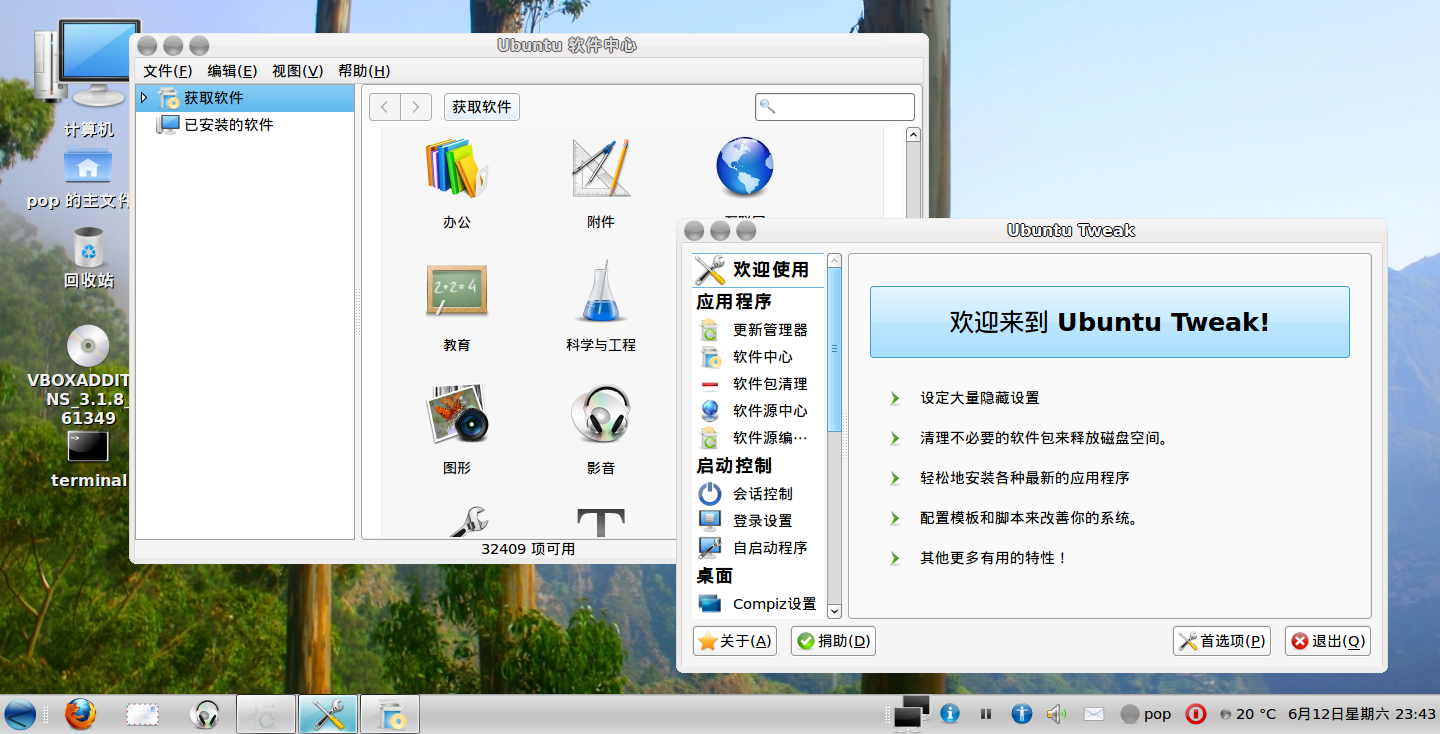The height and width of the screenshot is (734, 1440).
Task: Open the 科学与工程 flask icon
Action: (x=601, y=291)
